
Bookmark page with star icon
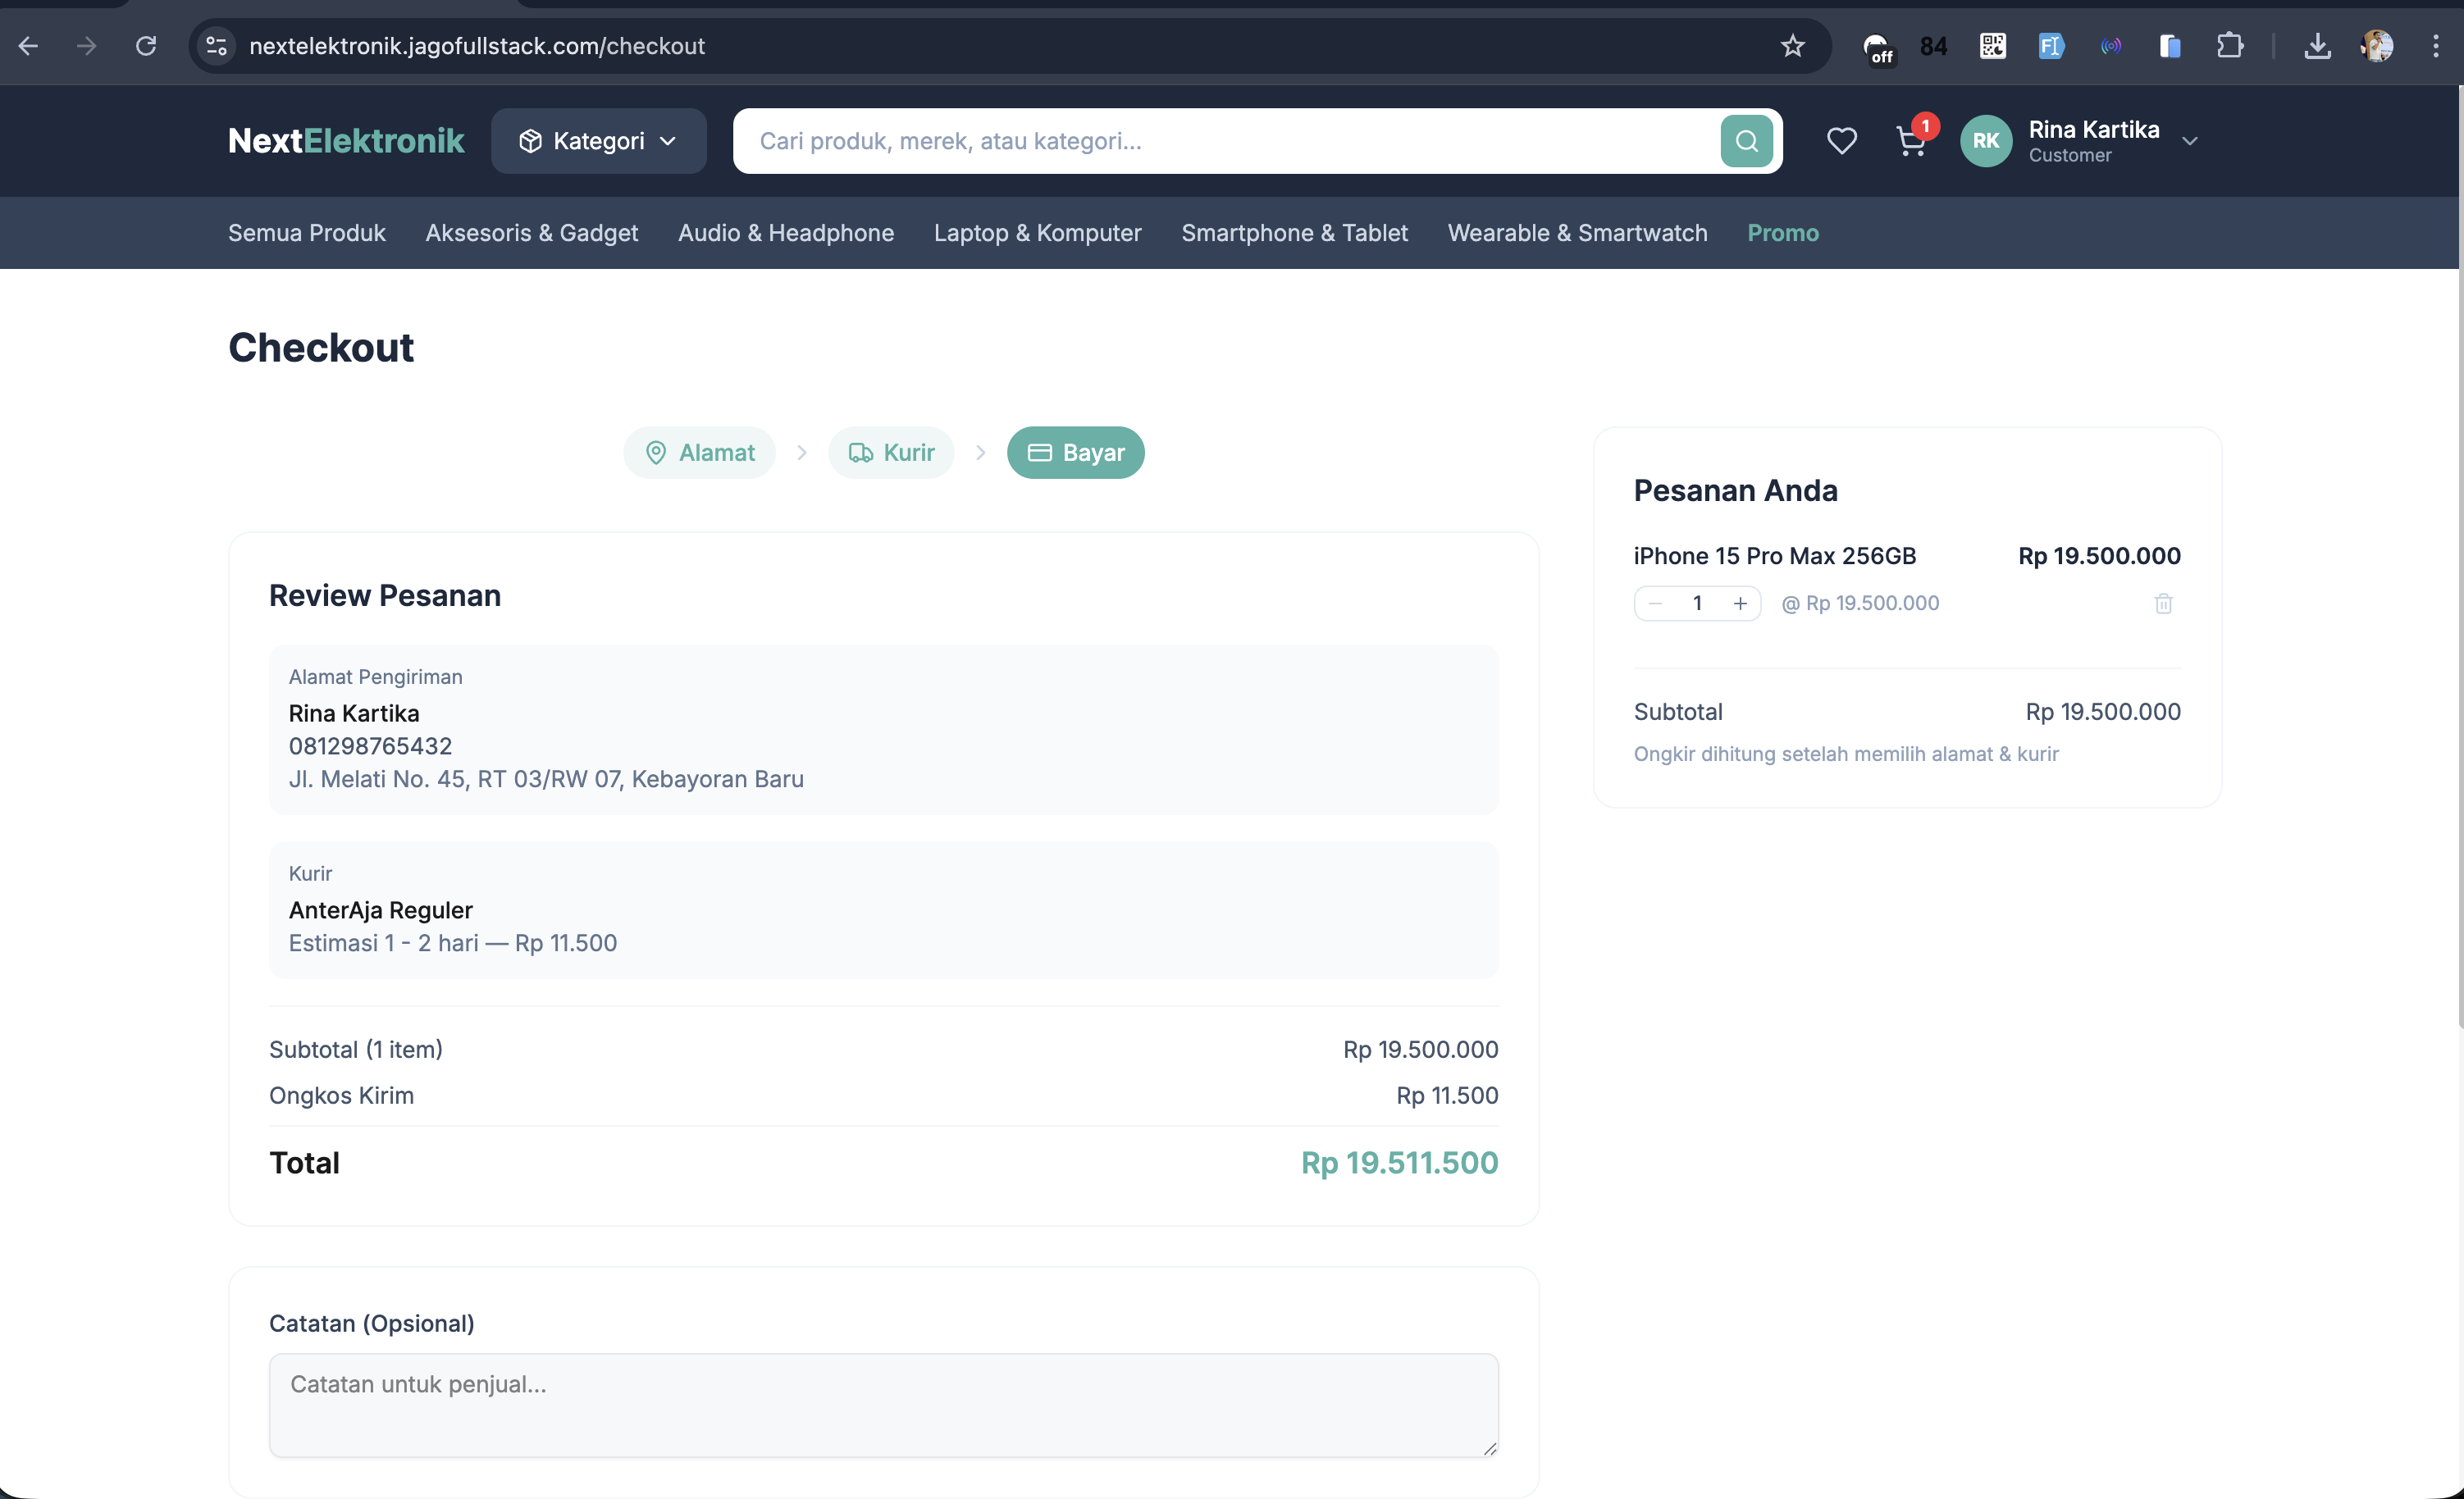point(1792,46)
